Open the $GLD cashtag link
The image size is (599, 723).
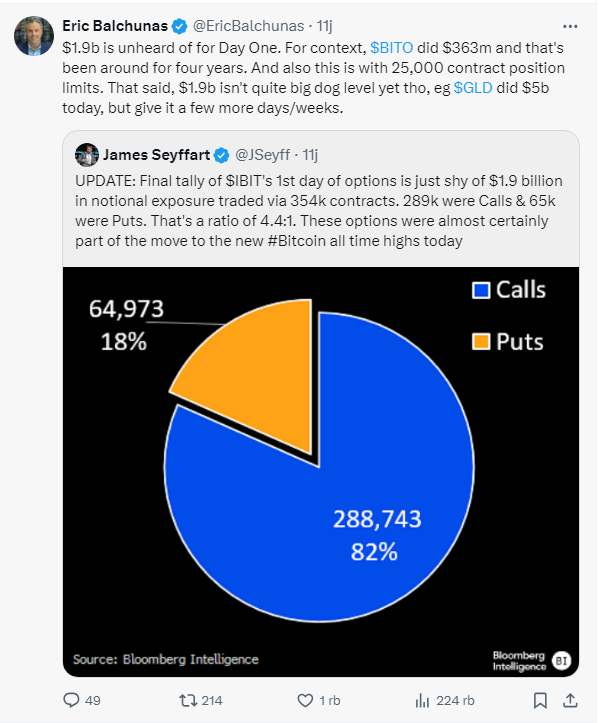pyautogui.click(x=473, y=88)
